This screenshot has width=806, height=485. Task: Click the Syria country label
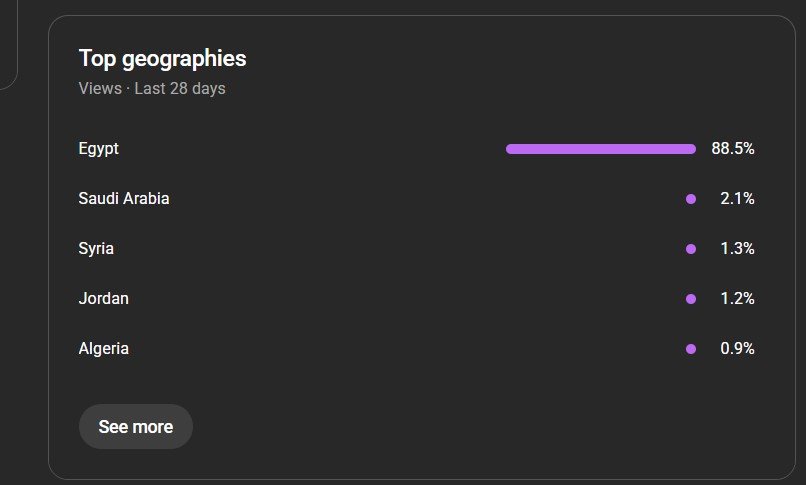96,249
